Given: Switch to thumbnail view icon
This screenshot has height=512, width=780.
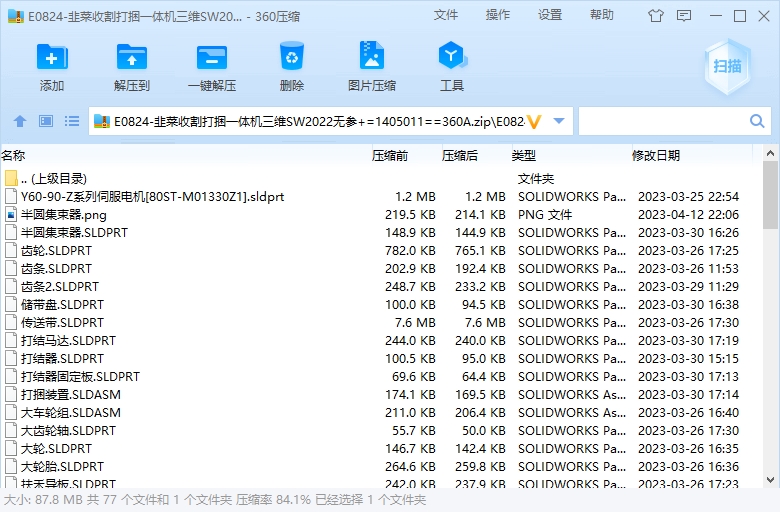Looking at the screenshot, I should 46,121.
